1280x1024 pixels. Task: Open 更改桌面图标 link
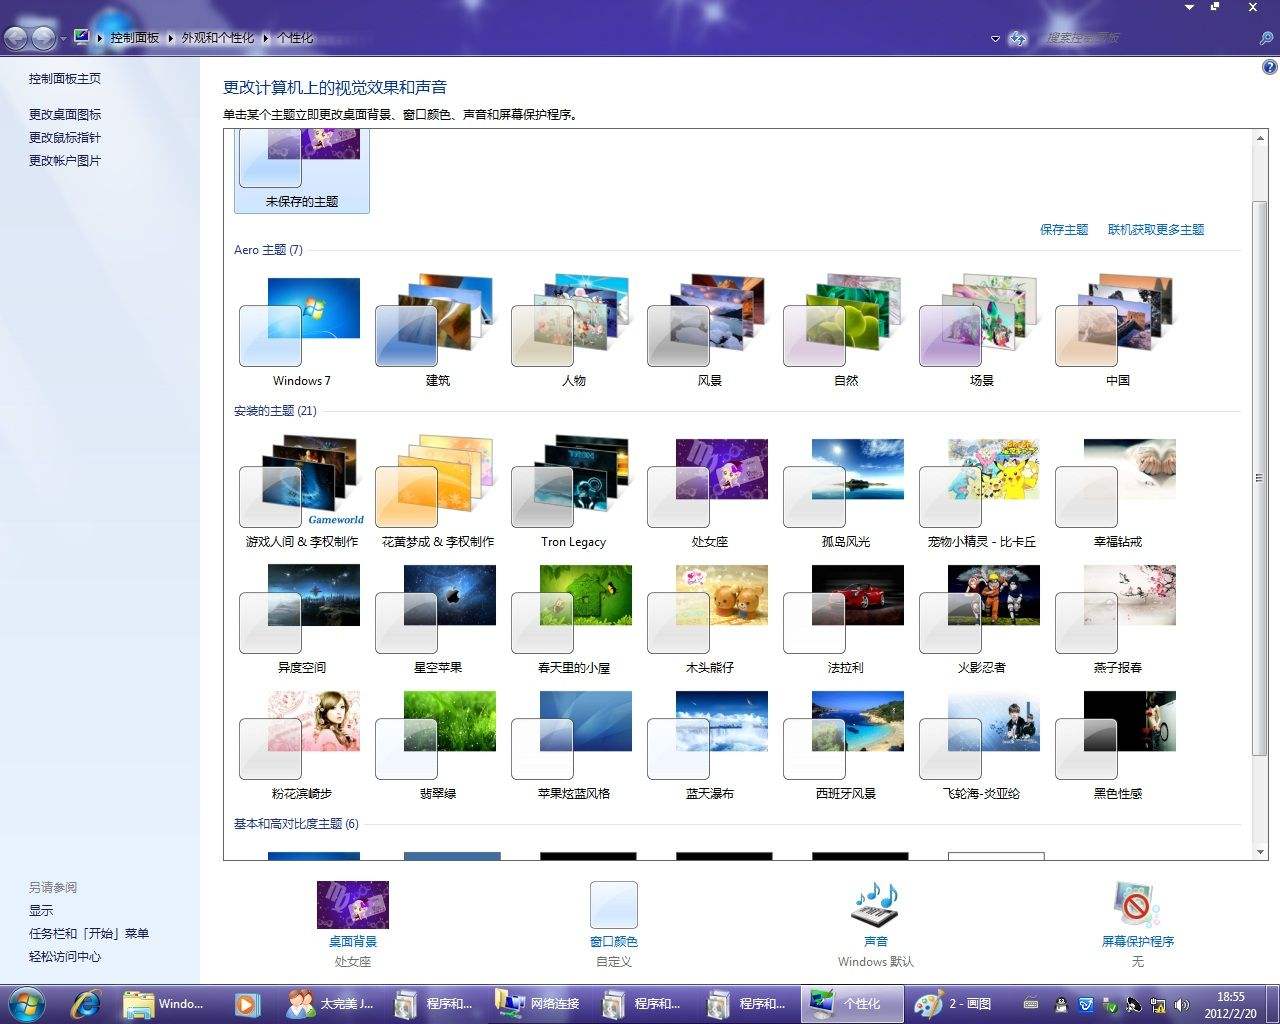[64, 114]
